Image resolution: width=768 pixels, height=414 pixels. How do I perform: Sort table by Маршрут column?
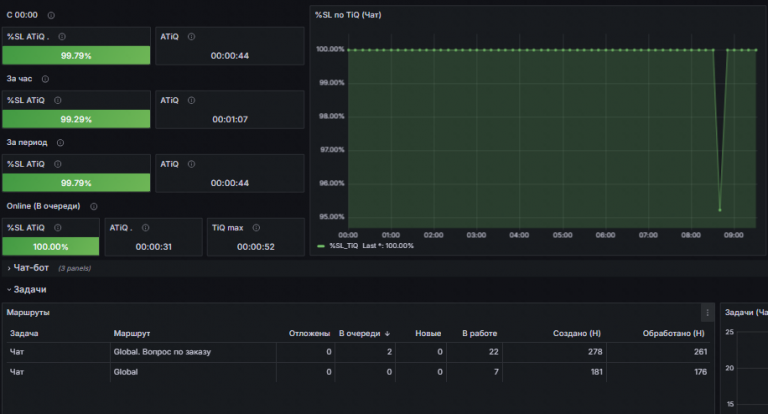(x=132, y=334)
